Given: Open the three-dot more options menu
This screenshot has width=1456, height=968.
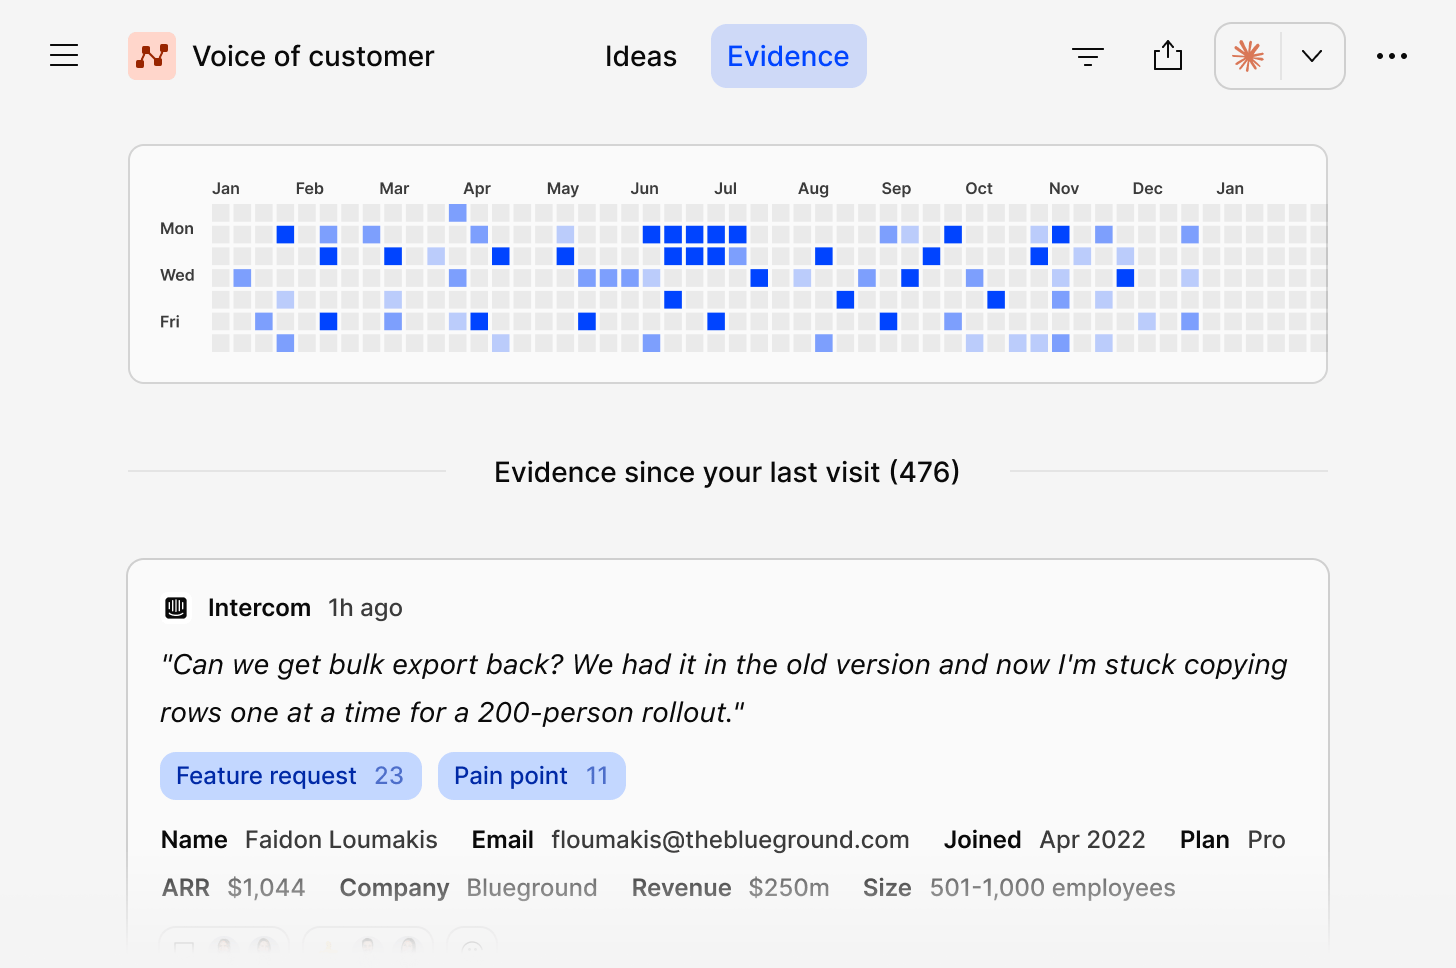Looking at the screenshot, I should (1392, 56).
